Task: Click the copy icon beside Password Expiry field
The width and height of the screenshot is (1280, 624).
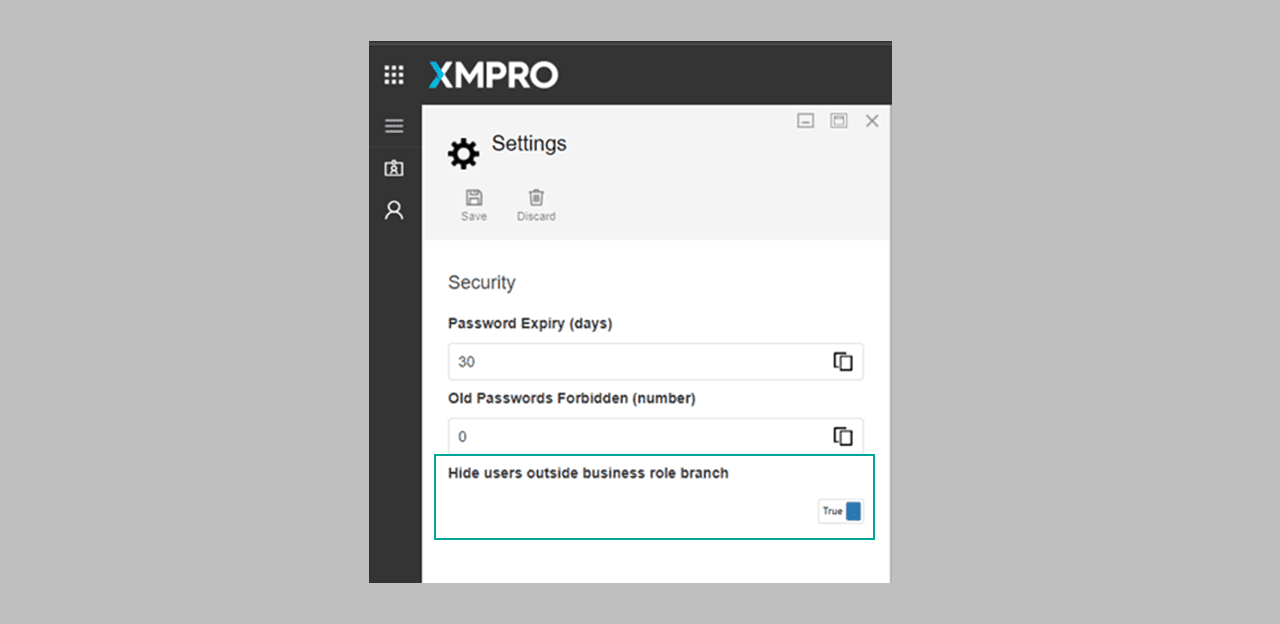Action: (841, 361)
